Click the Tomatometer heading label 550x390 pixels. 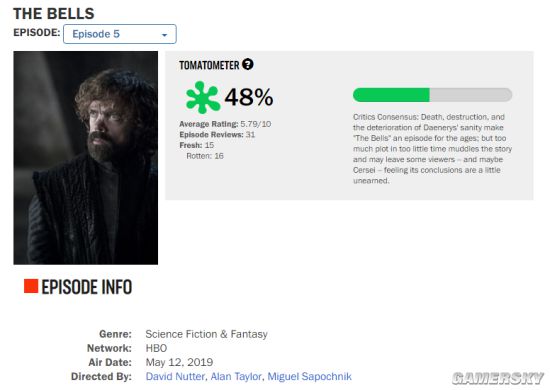point(209,65)
